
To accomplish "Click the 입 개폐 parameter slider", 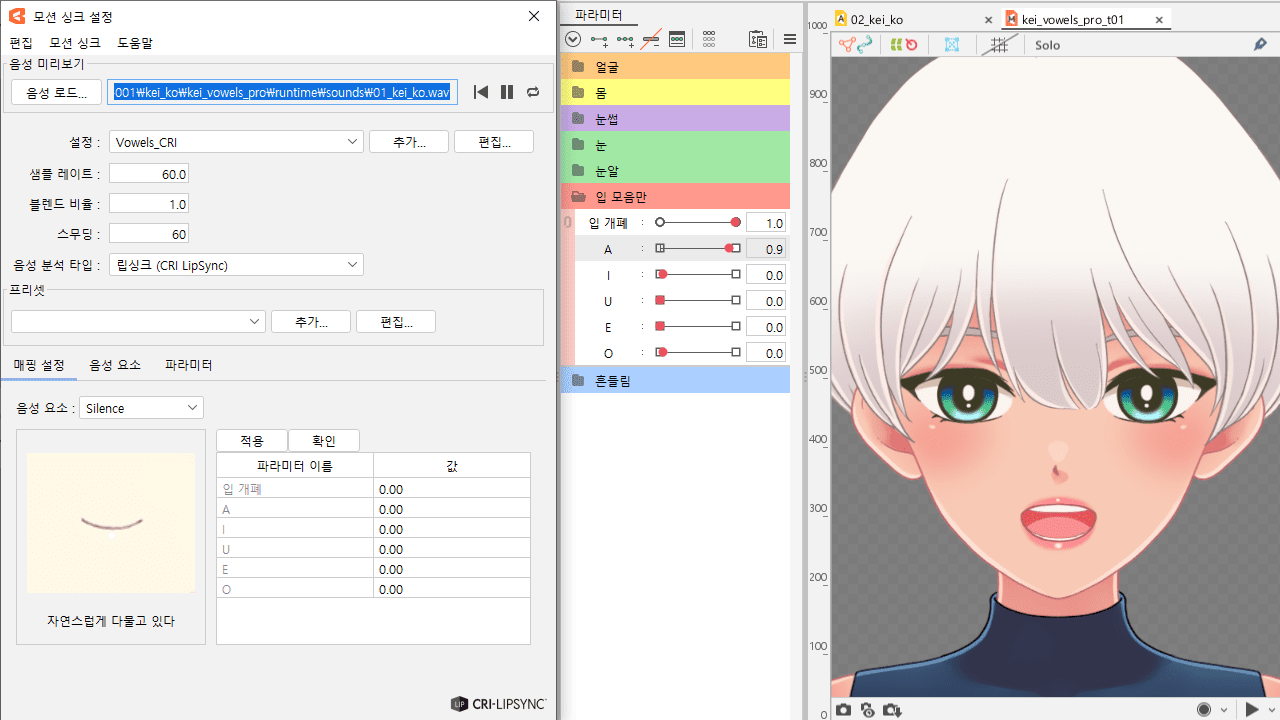I will [x=698, y=222].
